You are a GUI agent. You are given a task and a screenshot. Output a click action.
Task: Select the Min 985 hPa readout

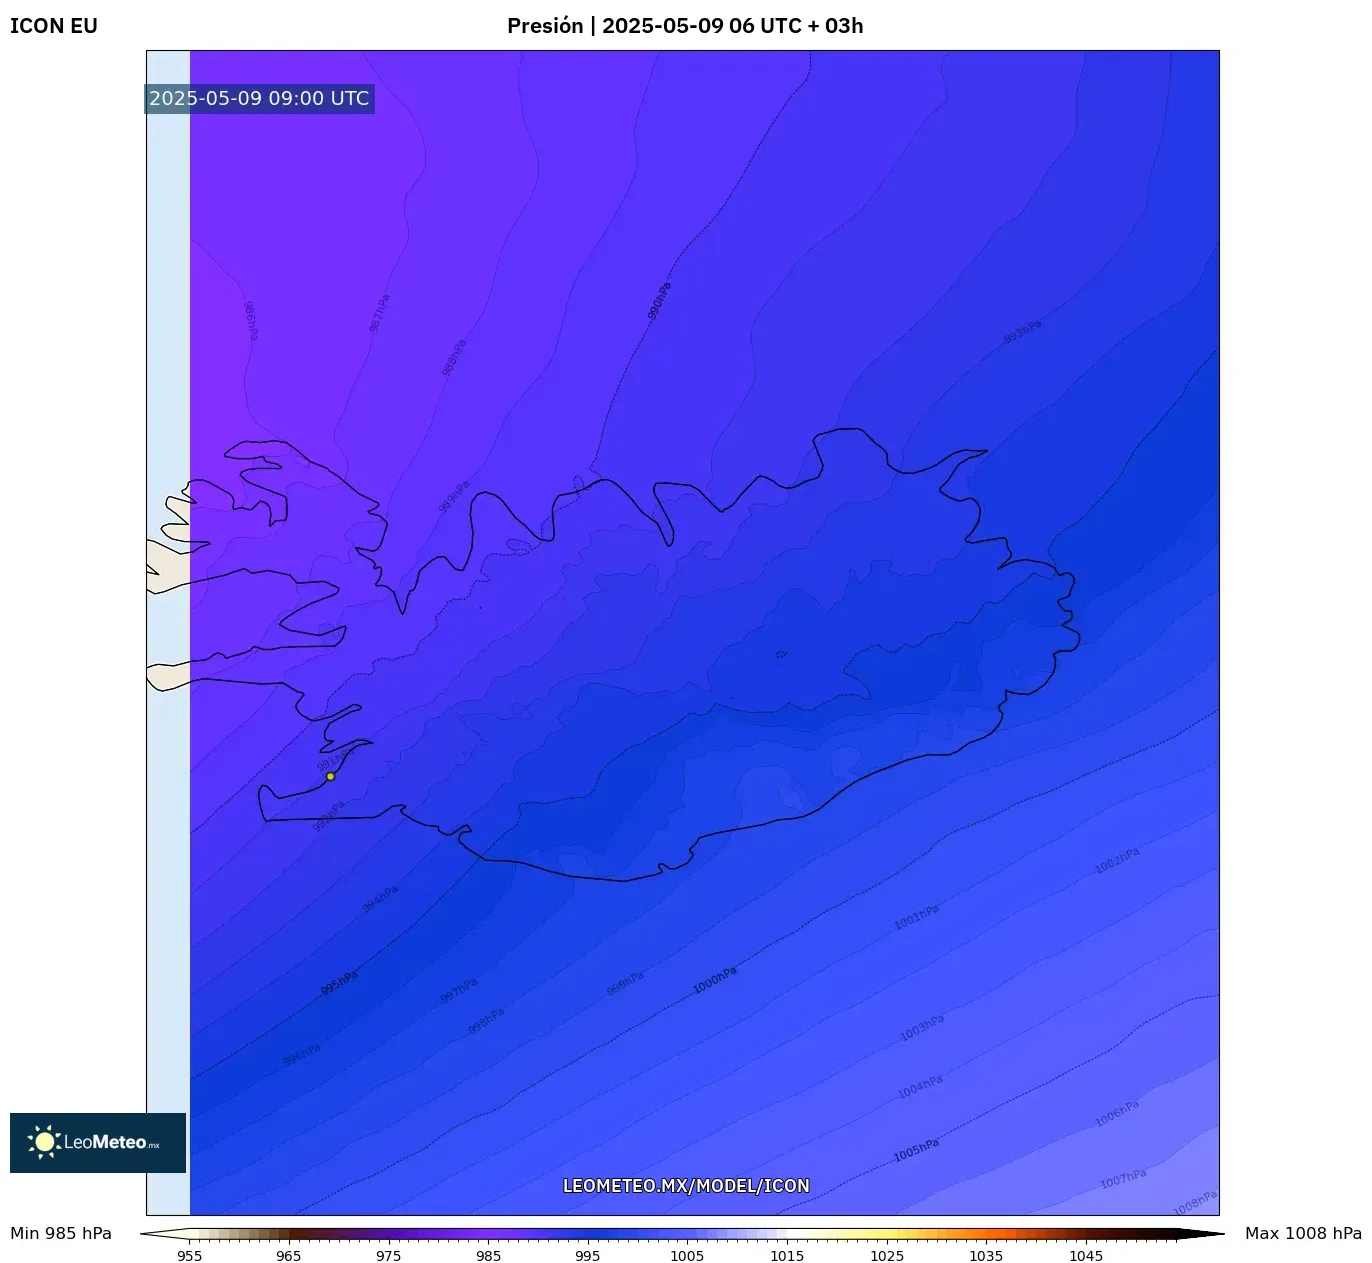coord(61,1233)
